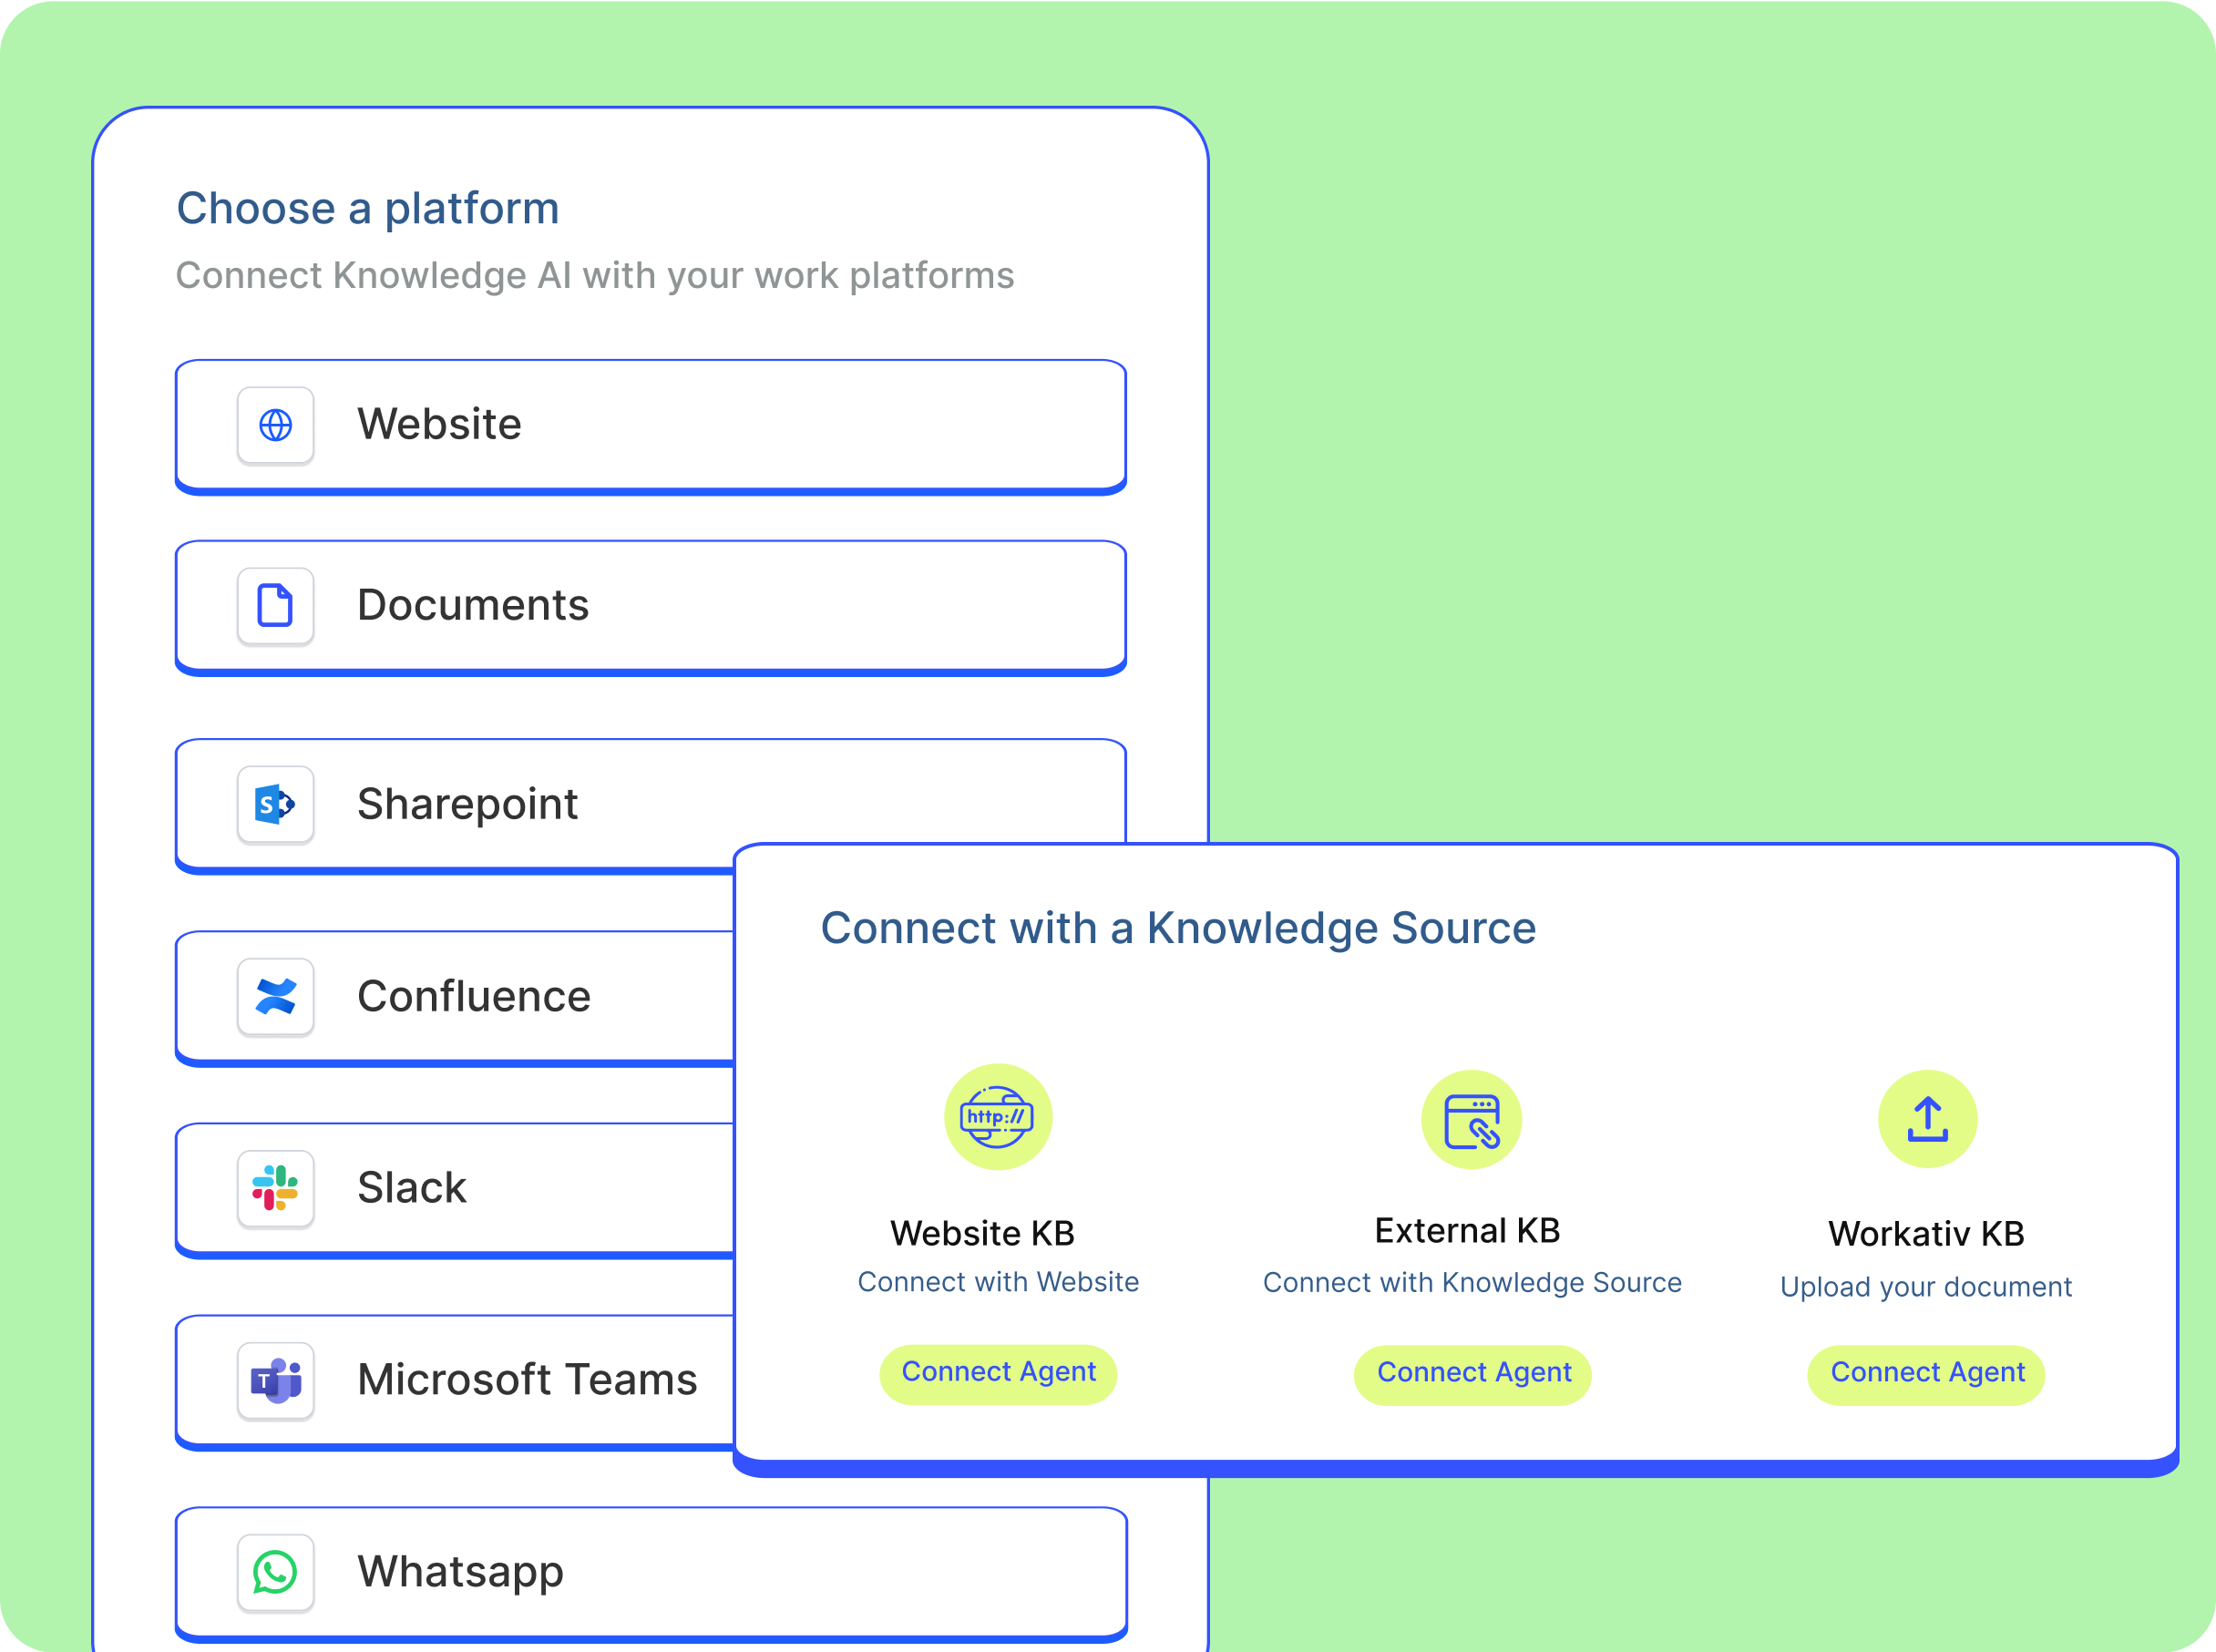Click the Website globe icon
The image size is (2216, 1652).
click(x=275, y=425)
